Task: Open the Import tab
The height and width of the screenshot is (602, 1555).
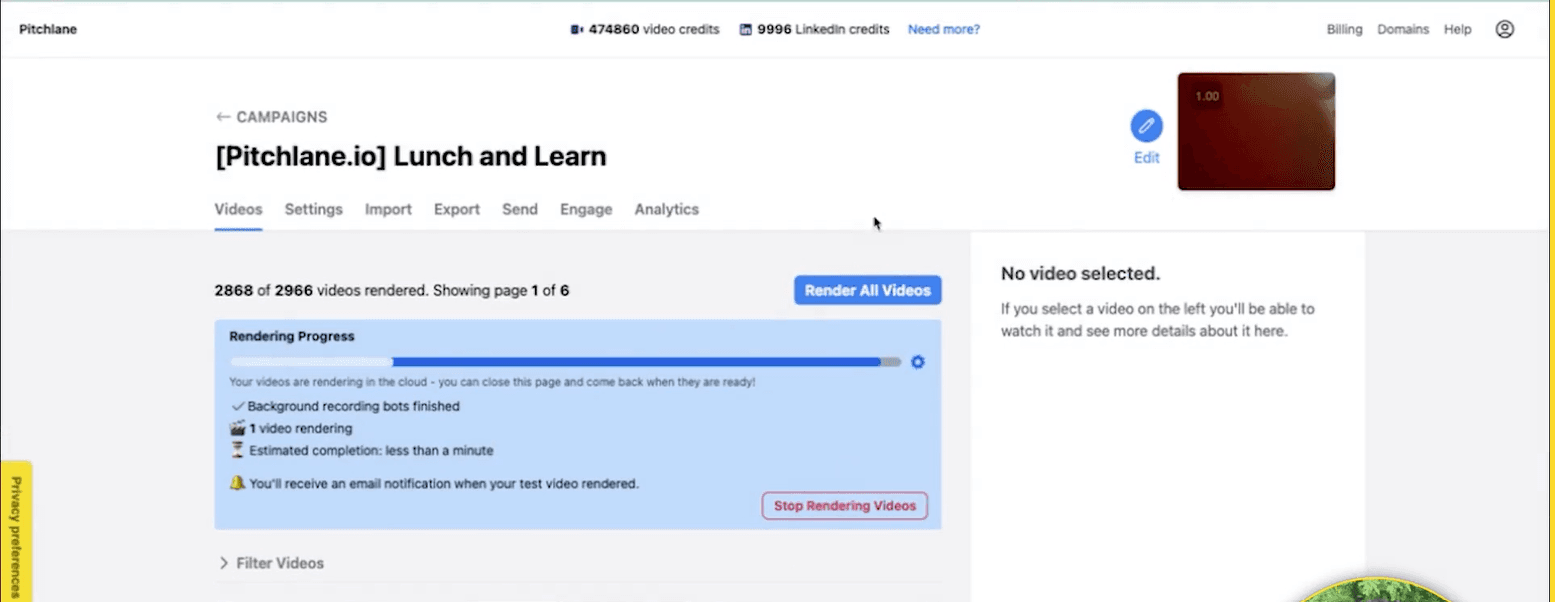Action: pyautogui.click(x=388, y=209)
